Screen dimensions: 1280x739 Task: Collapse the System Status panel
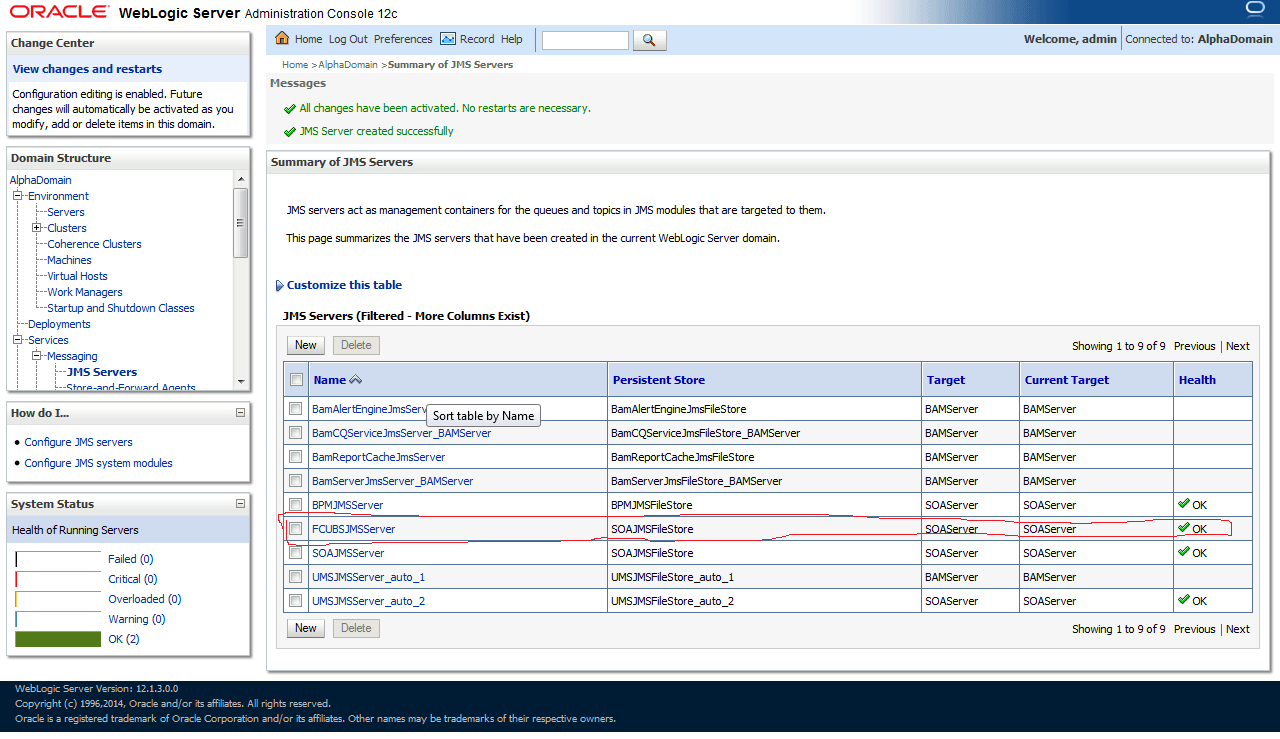[x=240, y=504]
